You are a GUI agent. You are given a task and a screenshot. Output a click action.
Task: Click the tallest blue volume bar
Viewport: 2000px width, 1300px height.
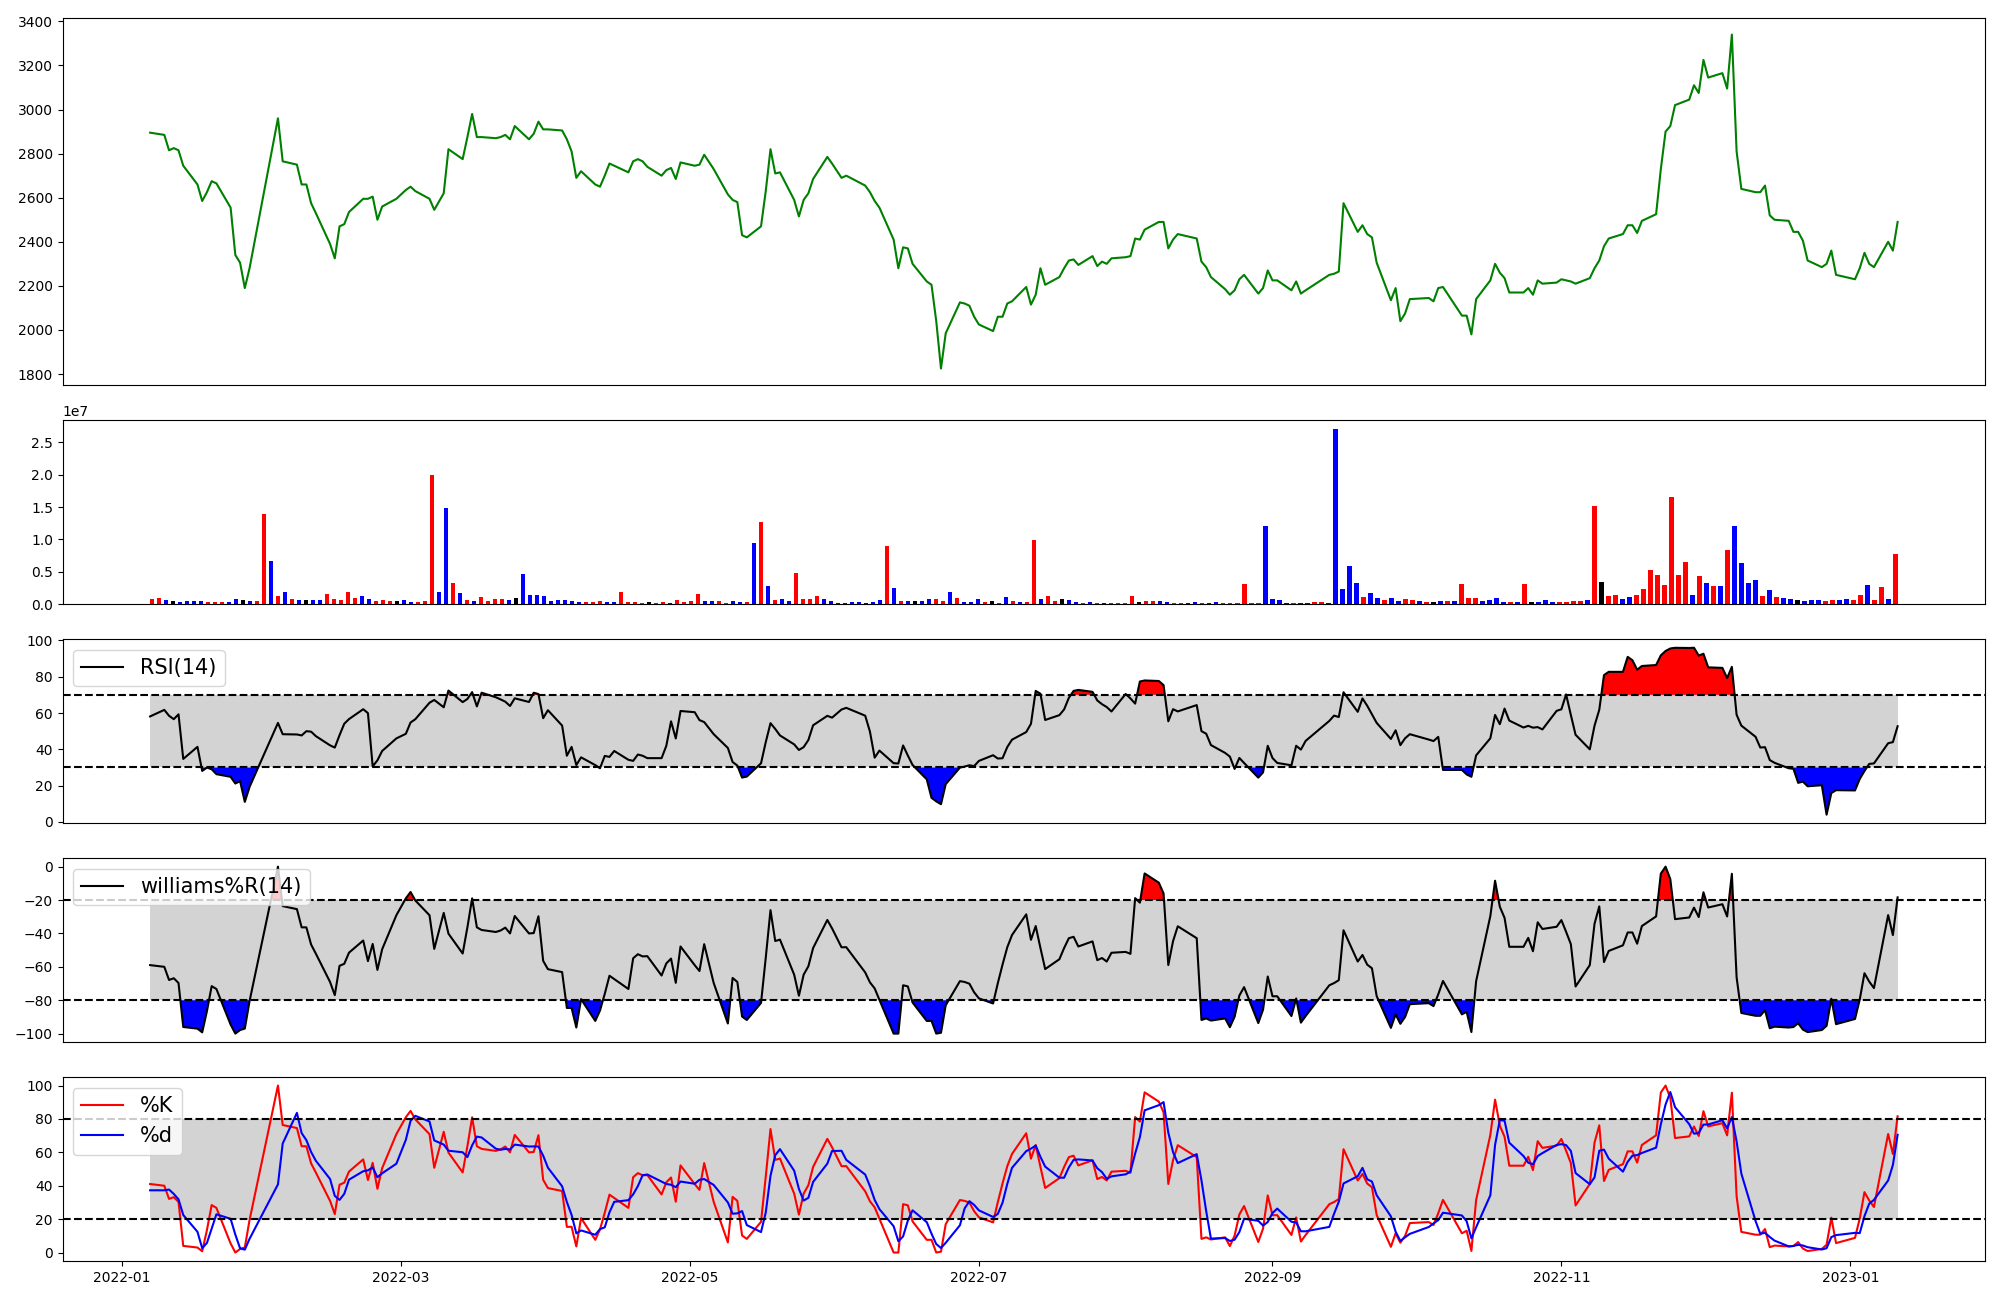[1335, 515]
